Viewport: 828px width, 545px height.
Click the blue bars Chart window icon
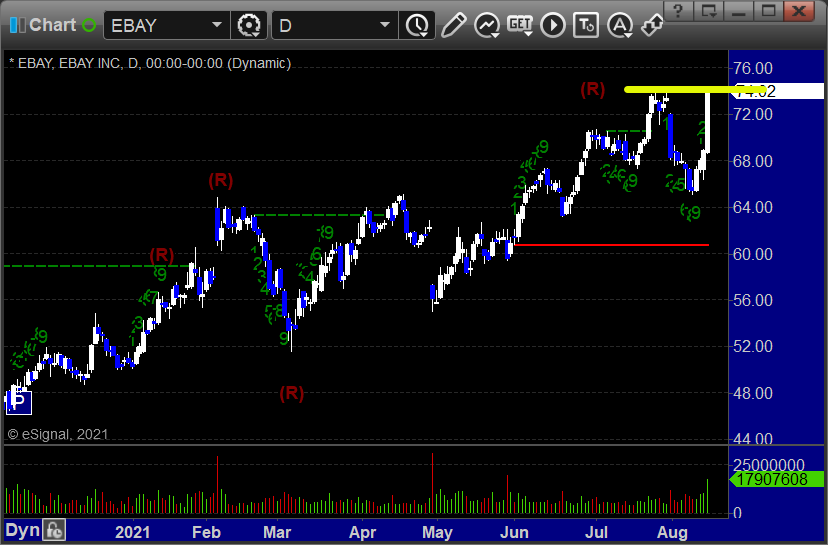tap(17, 25)
